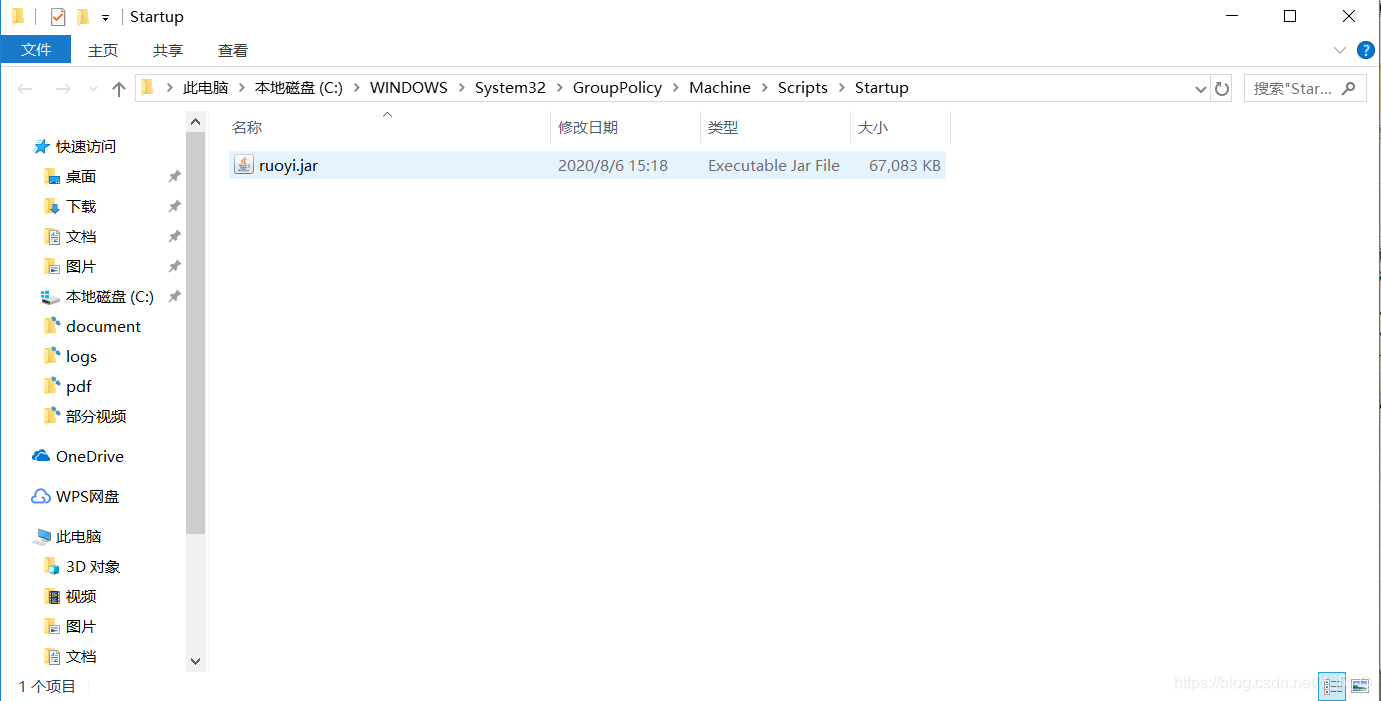Open 桌面 in quick access
1381x701 pixels.
pyautogui.click(x=81, y=176)
